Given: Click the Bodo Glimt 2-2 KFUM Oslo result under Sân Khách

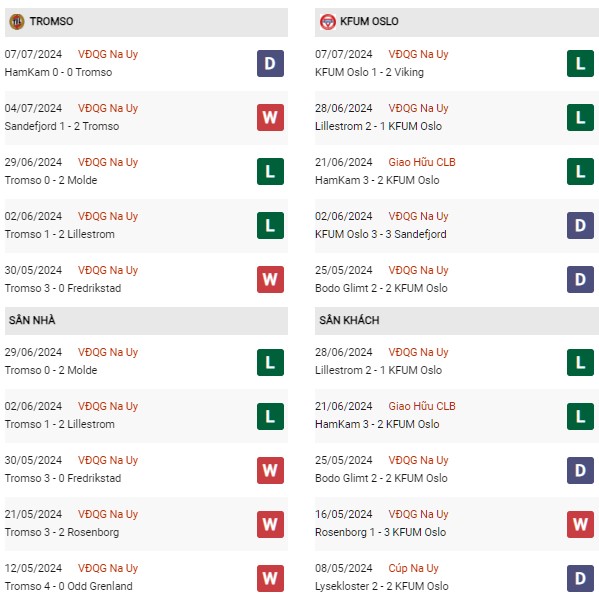Looking at the screenshot, I should [x=381, y=478].
